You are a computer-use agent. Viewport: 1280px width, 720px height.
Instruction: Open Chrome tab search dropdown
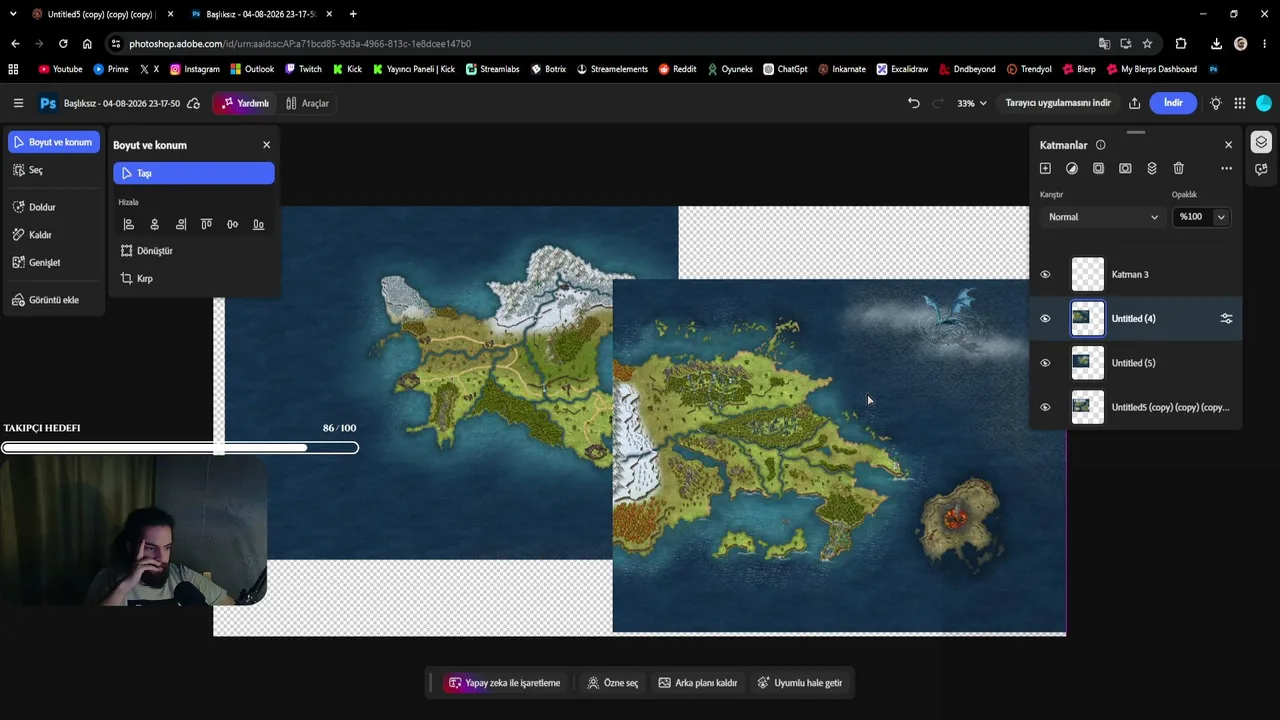click(13, 14)
